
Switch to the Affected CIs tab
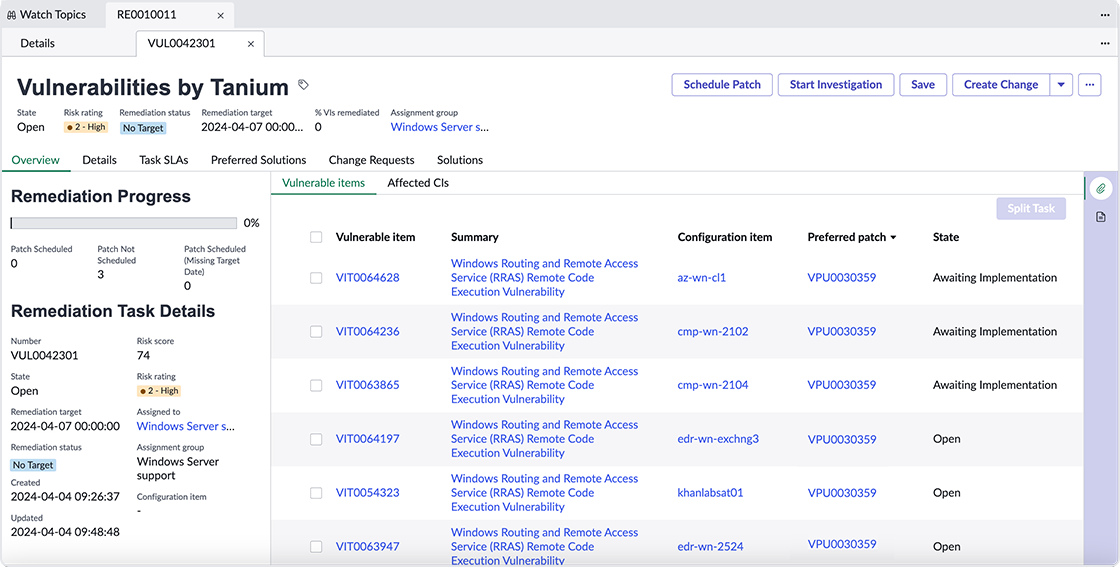pos(418,183)
